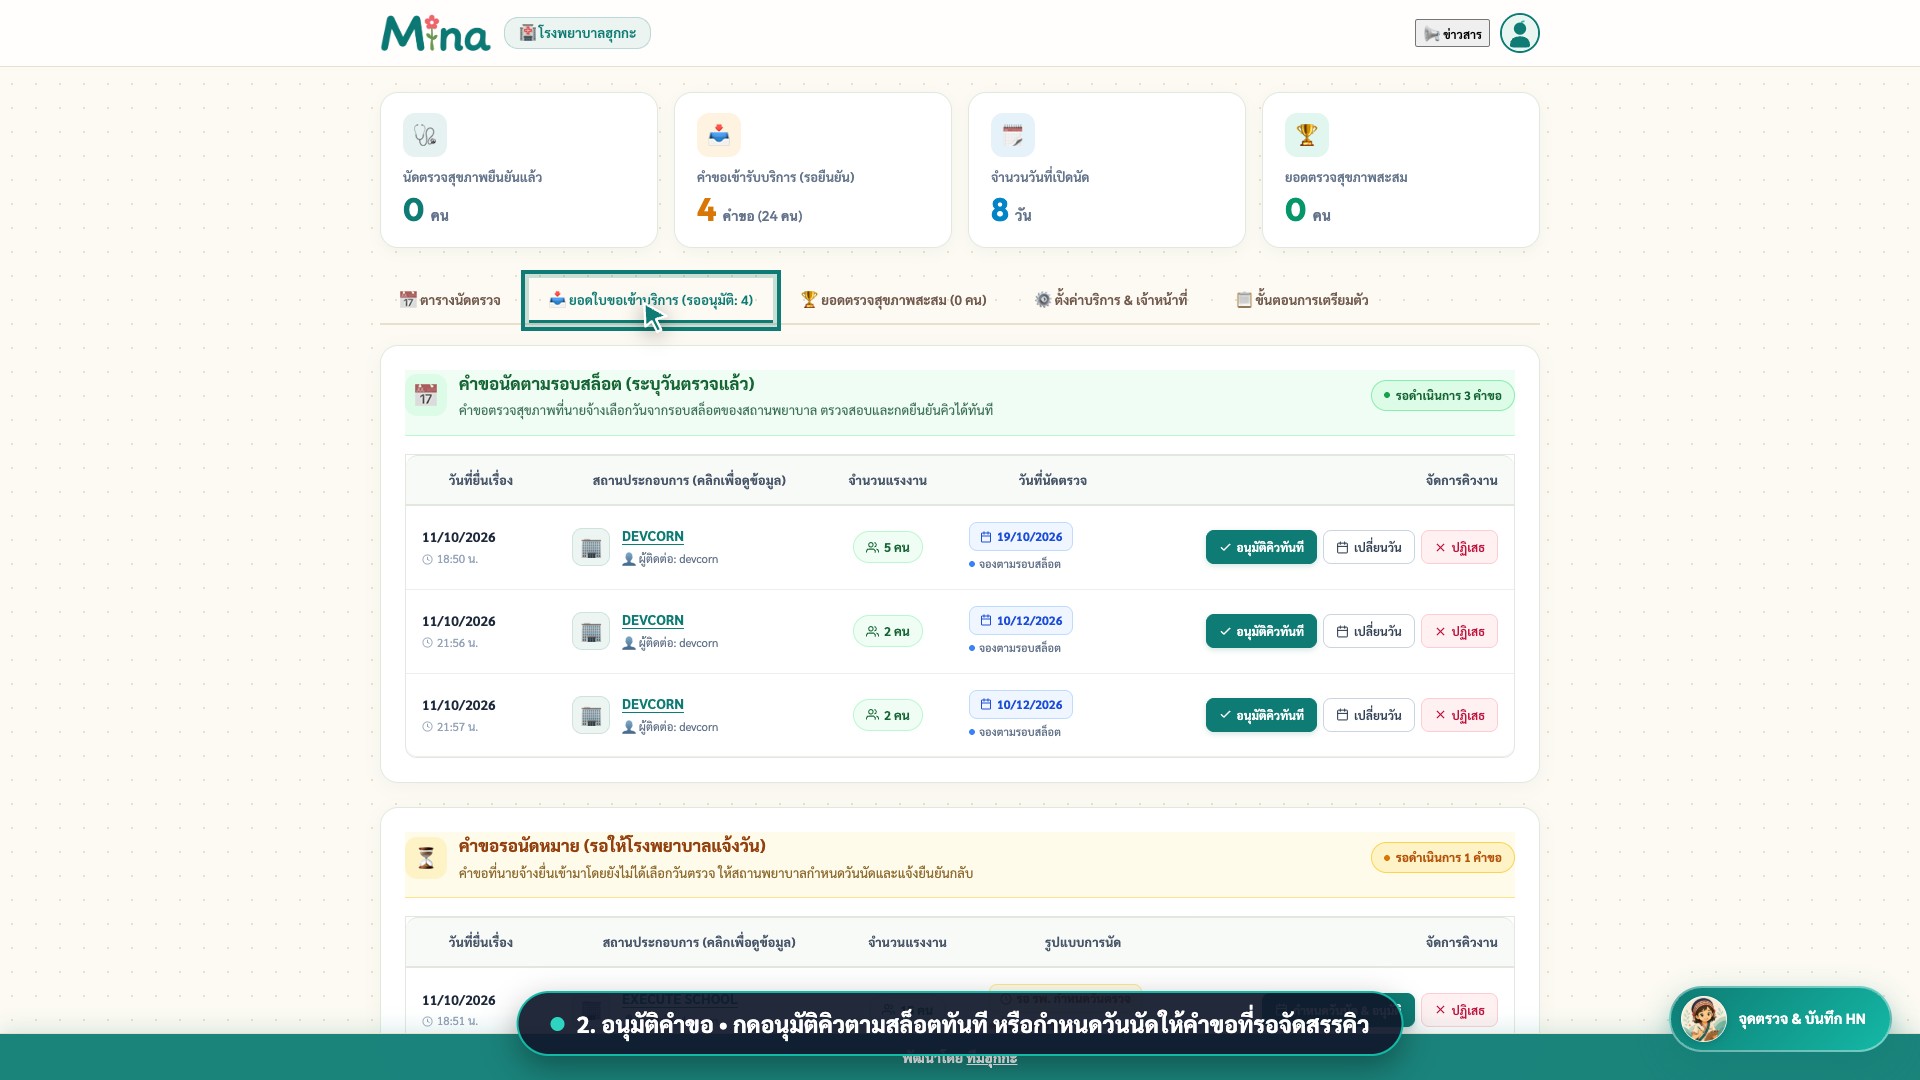Click the hourglass icon in waiting requests header
This screenshot has height=1080, width=1920.
(x=426, y=857)
